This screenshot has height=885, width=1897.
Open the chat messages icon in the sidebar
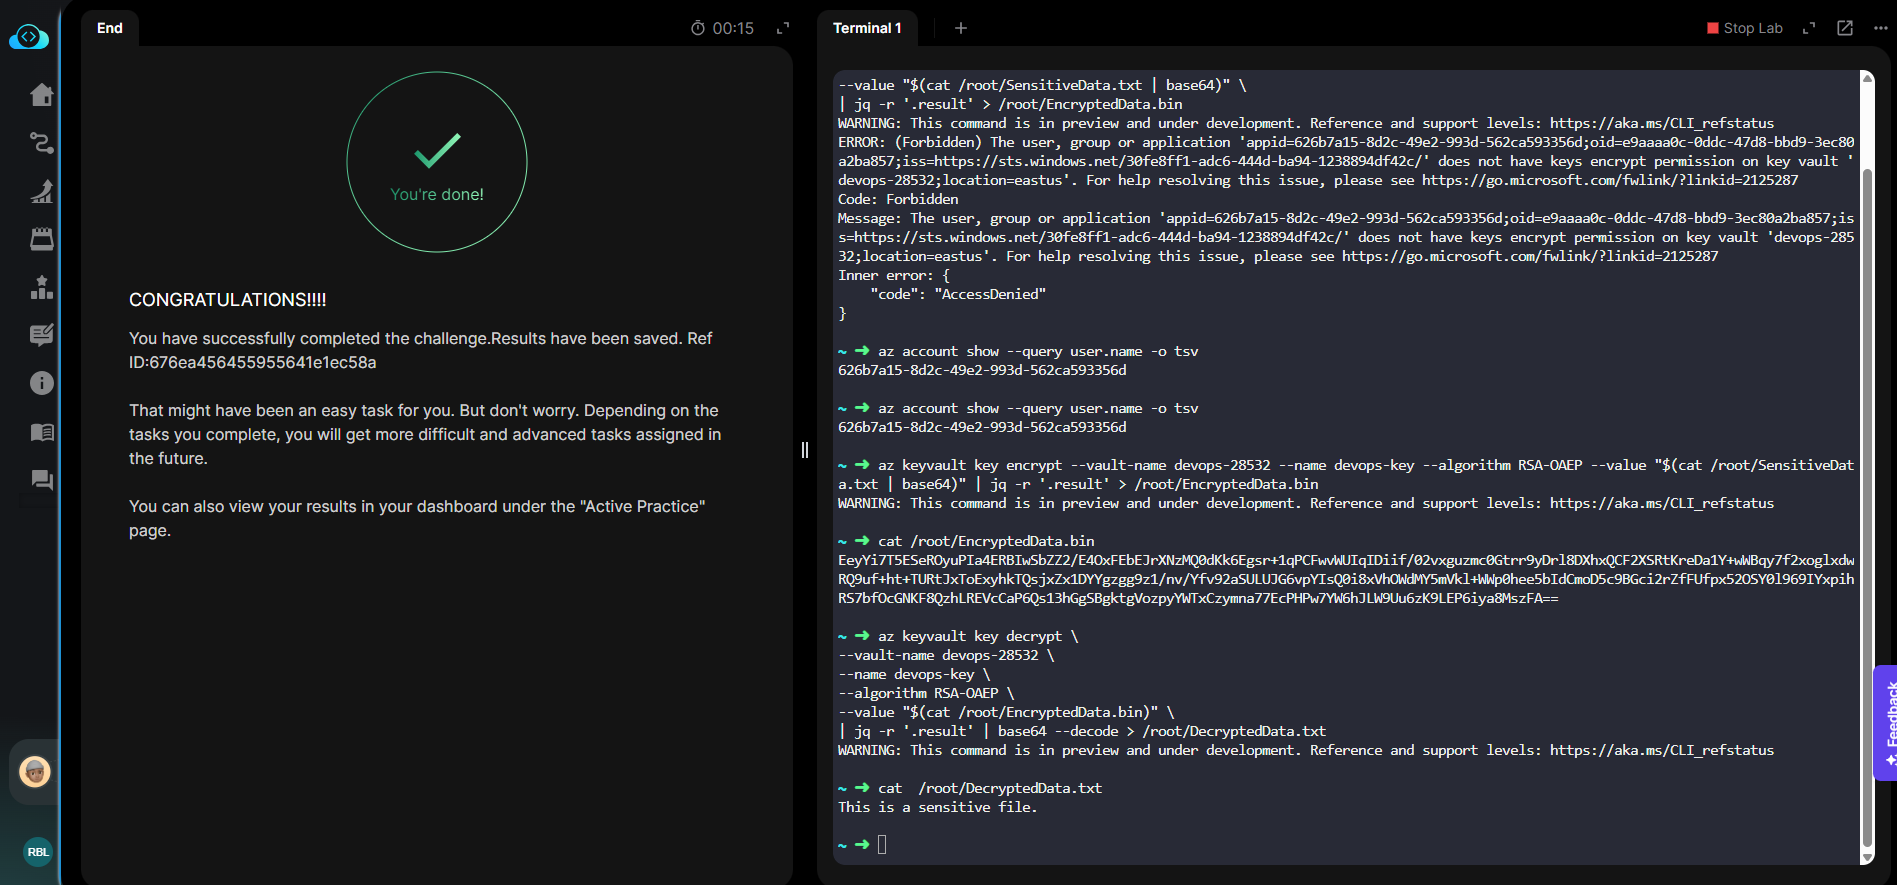click(41, 480)
